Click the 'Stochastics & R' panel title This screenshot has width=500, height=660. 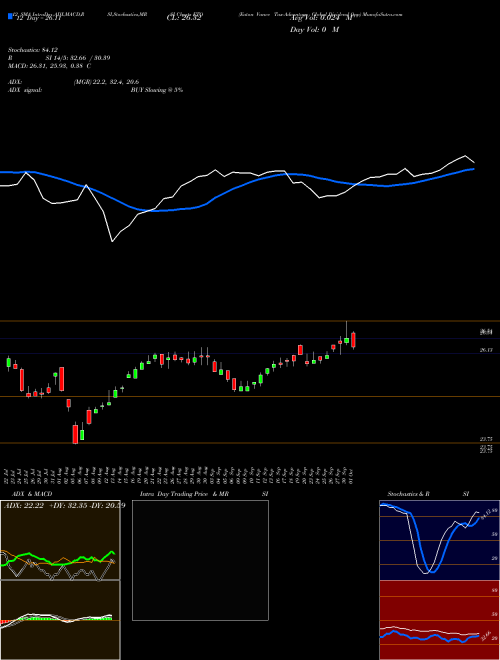point(409,494)
